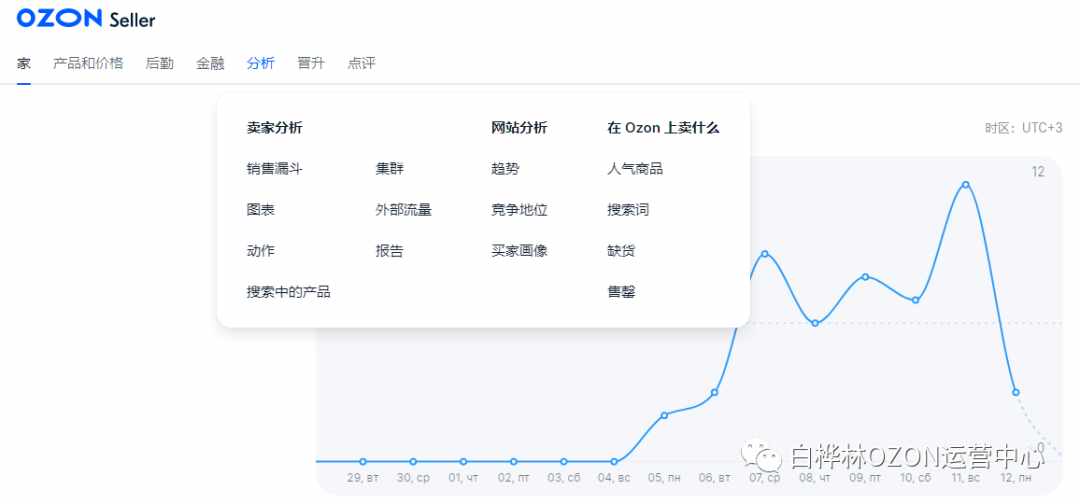This screenshot has height=504, width=1080.
Task: Click chart data point for 05, пн
Action: click(664, 415)
